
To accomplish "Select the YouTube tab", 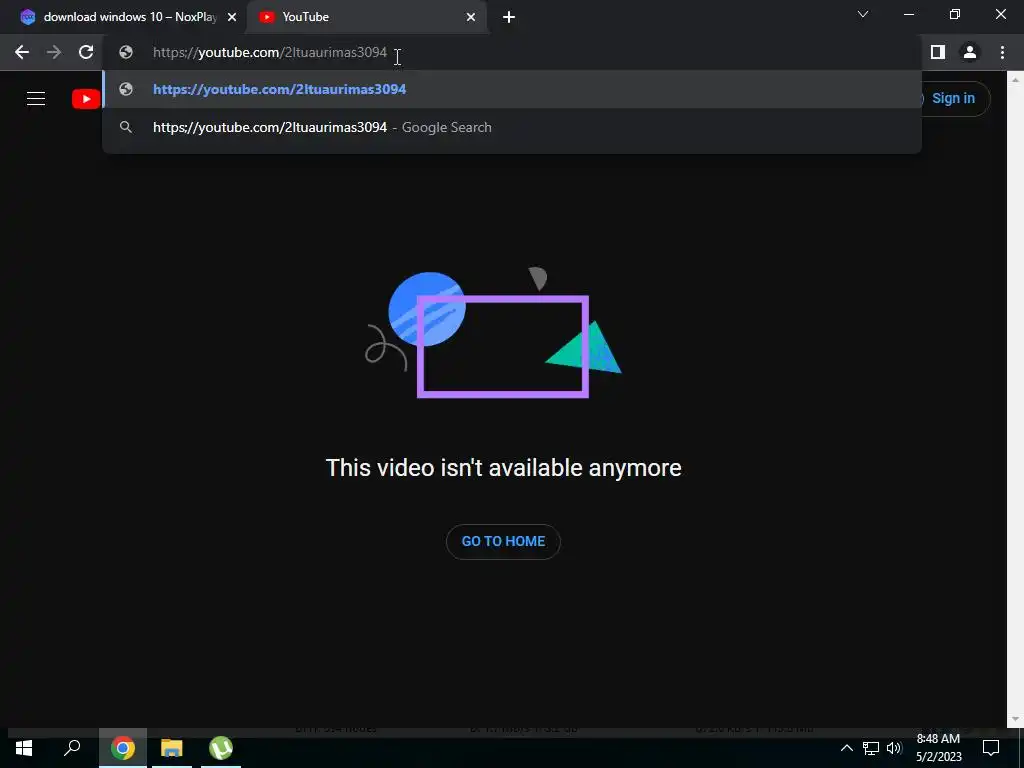I will [x=367, y=17].
